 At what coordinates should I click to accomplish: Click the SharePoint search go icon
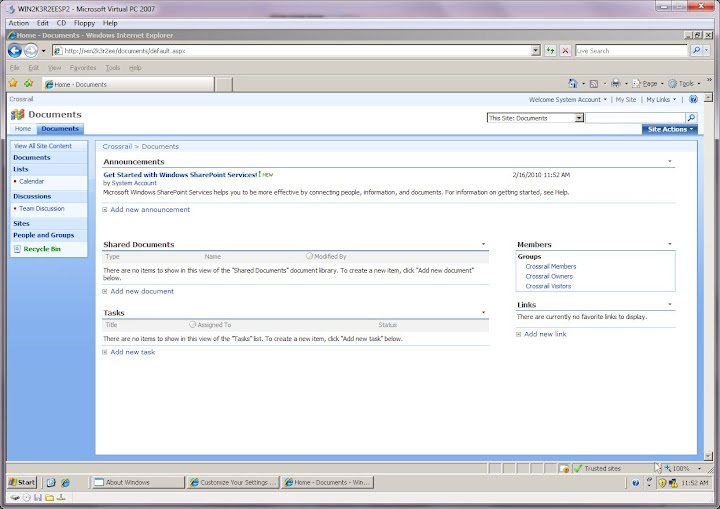(x=692, y=118)
